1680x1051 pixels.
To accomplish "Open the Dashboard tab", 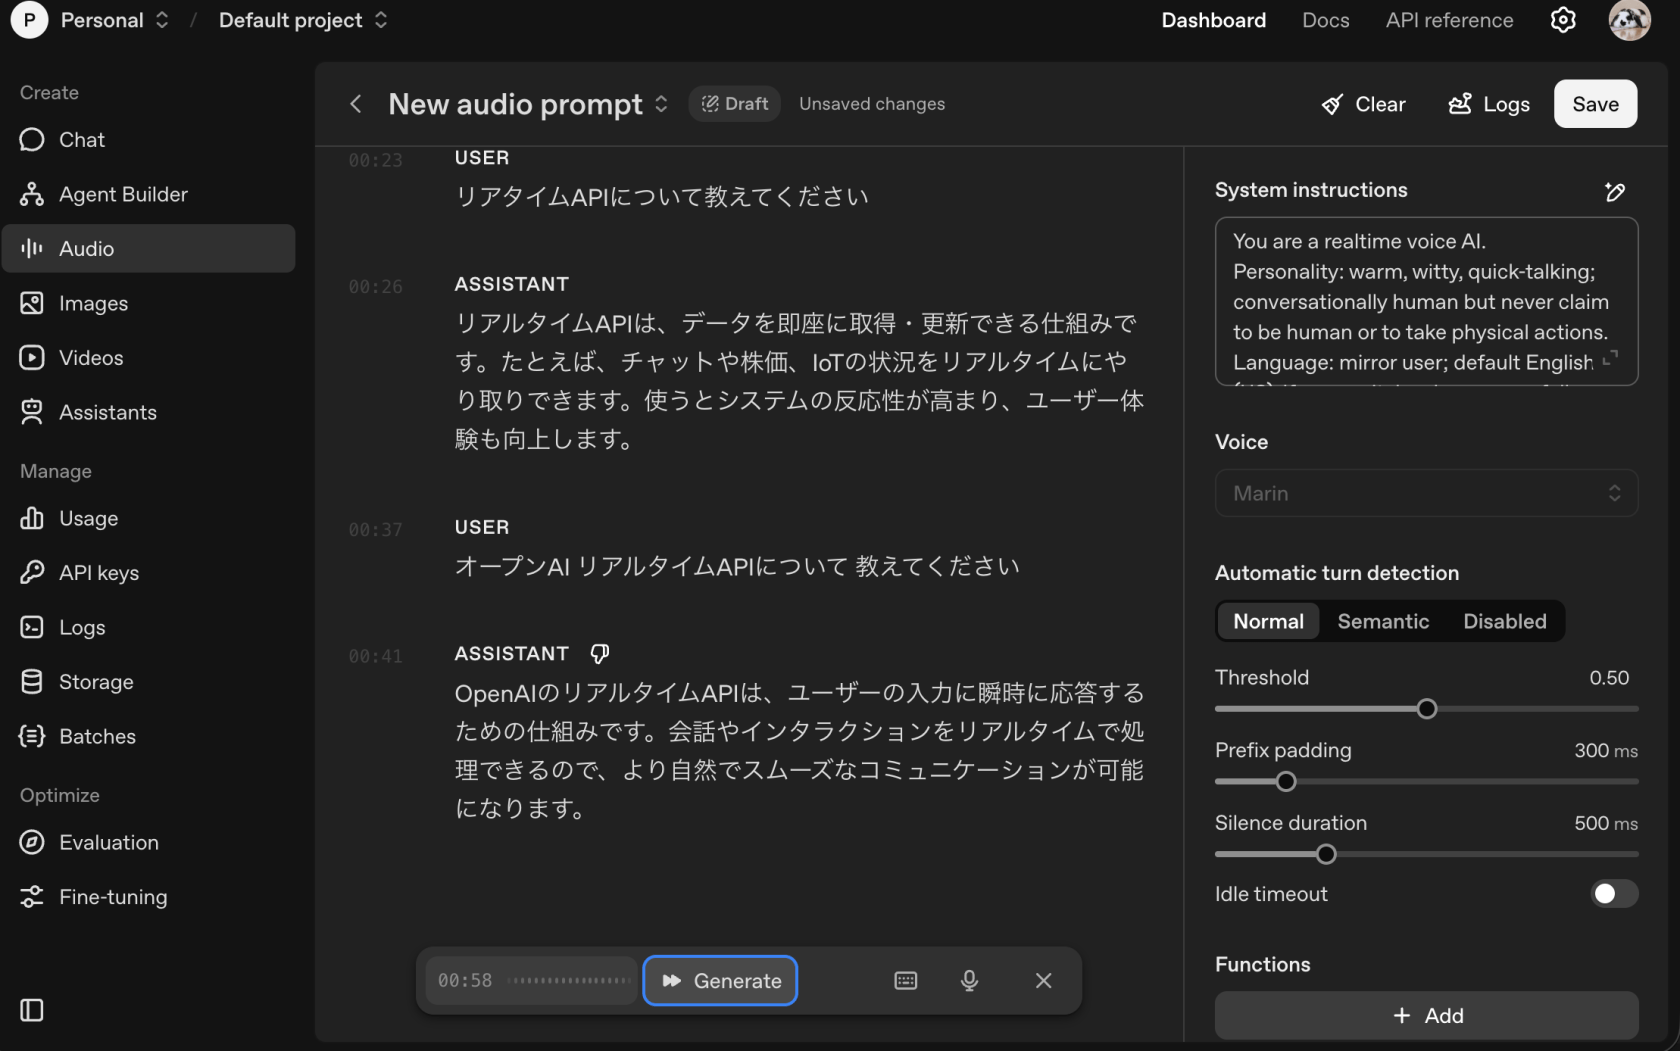I will point(1213,20).
